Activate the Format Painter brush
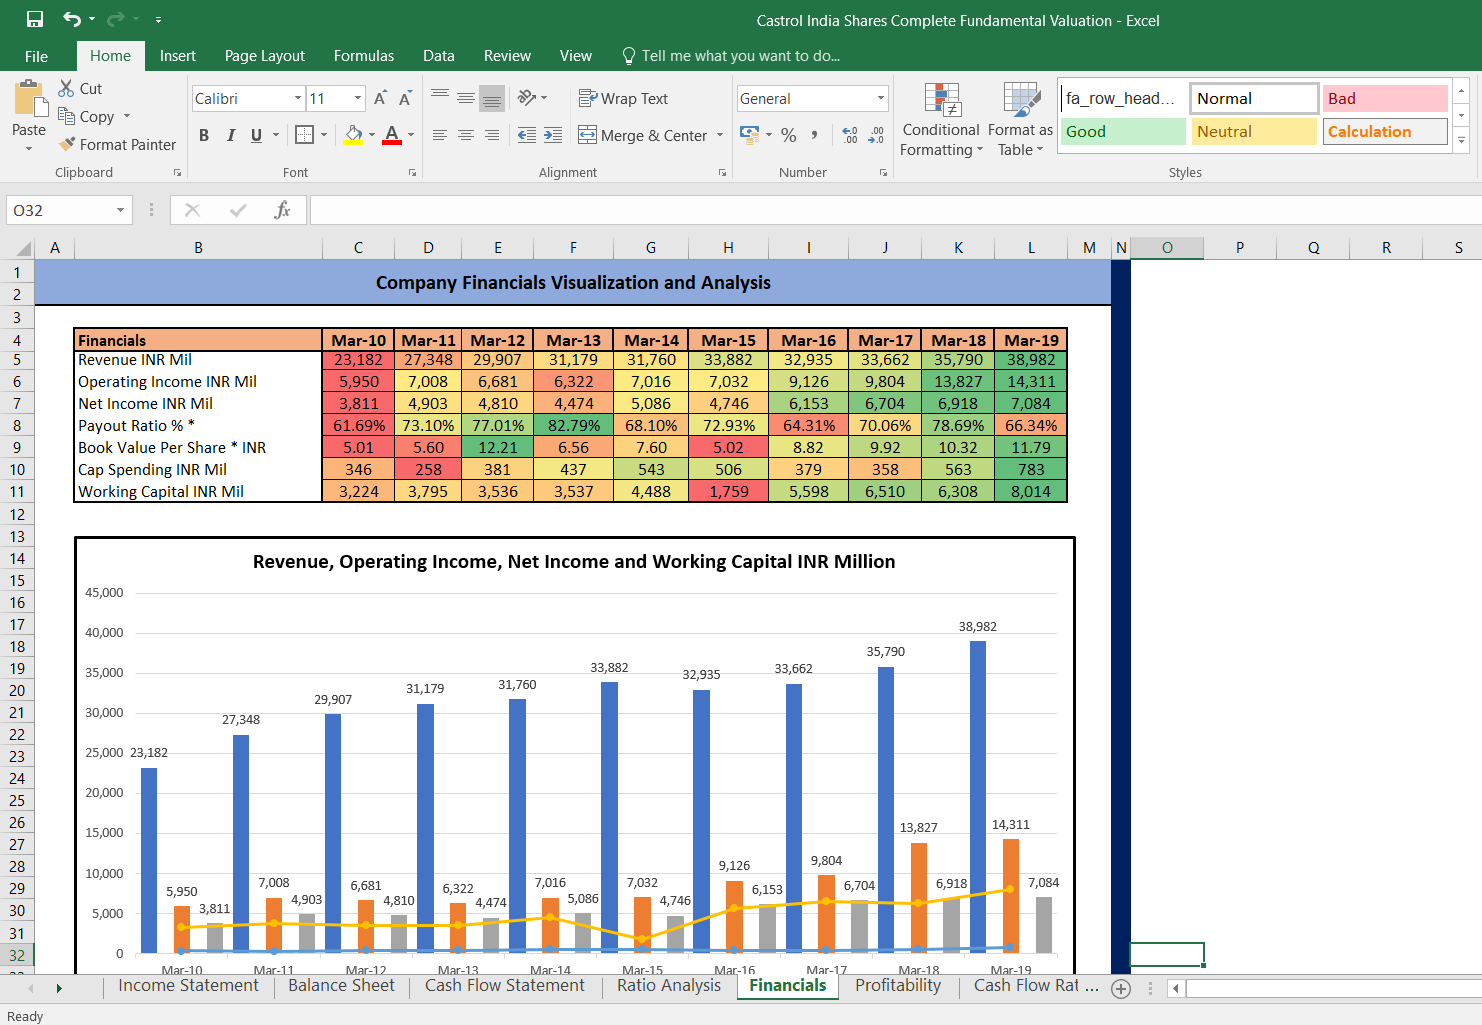 [x=67, y=144]
